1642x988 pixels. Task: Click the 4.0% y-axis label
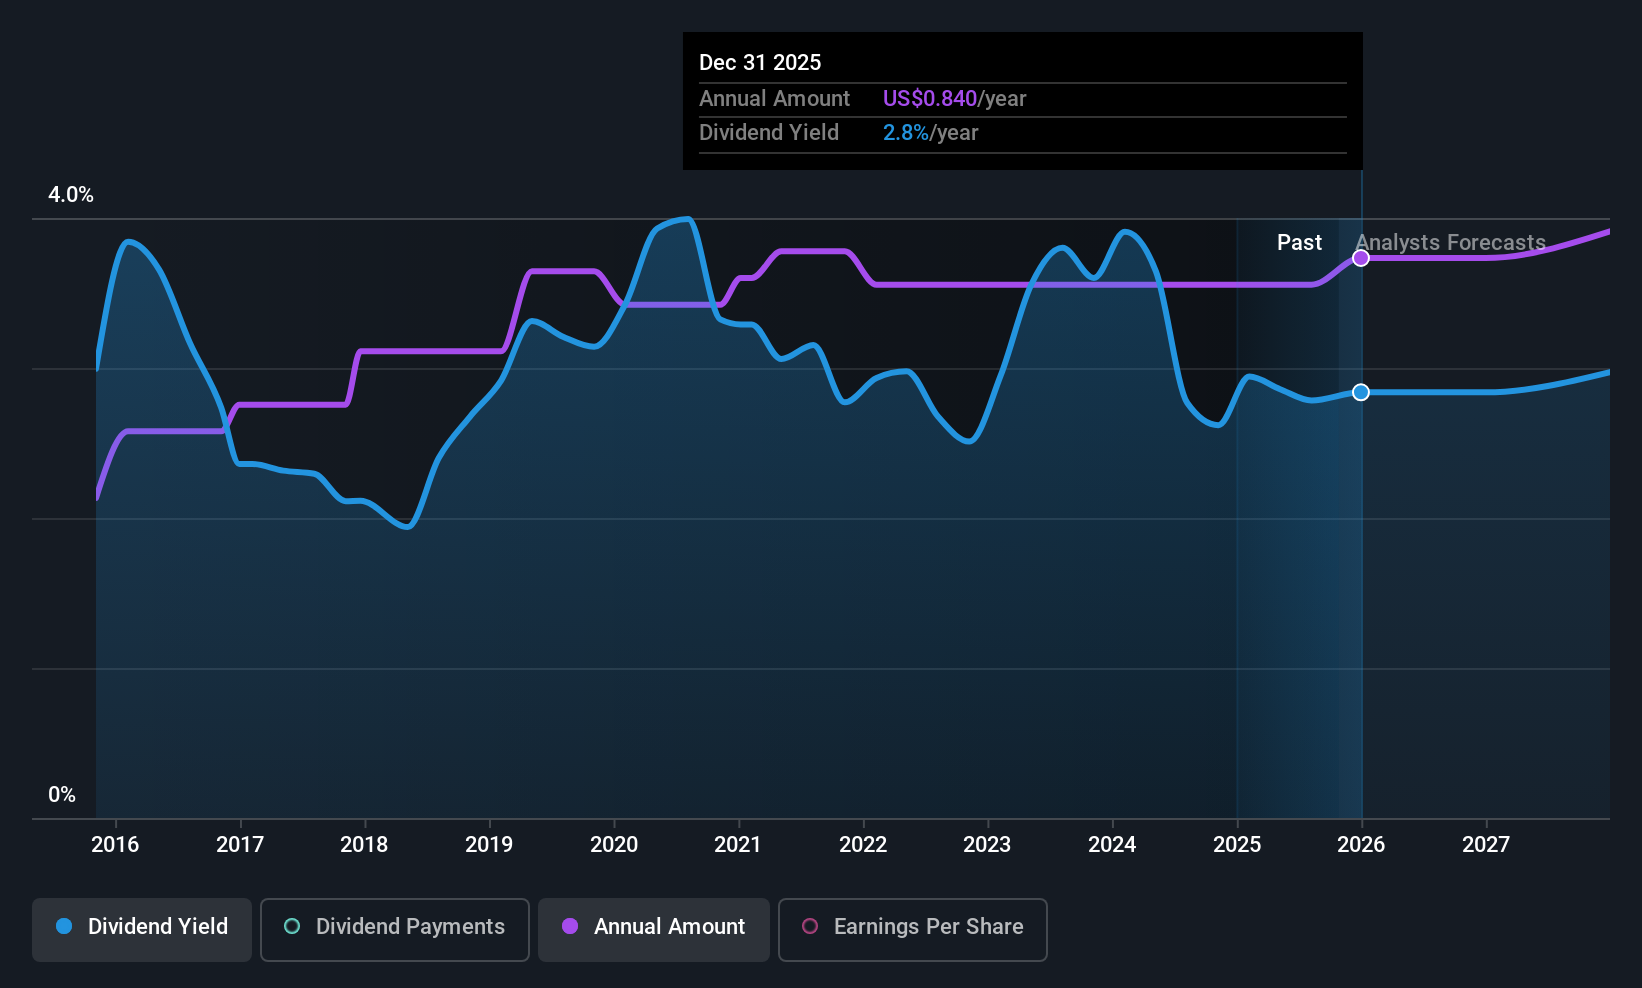coord(71,195)
